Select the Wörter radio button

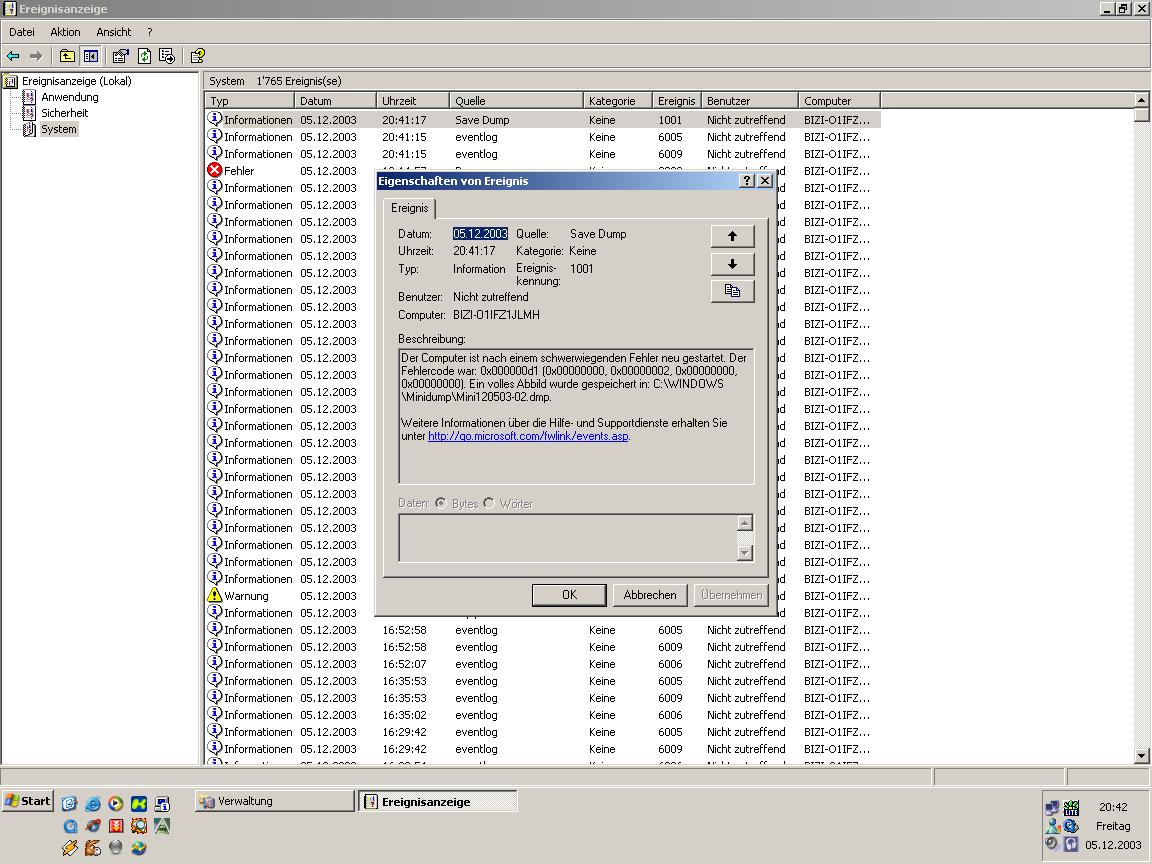point(489,503)
